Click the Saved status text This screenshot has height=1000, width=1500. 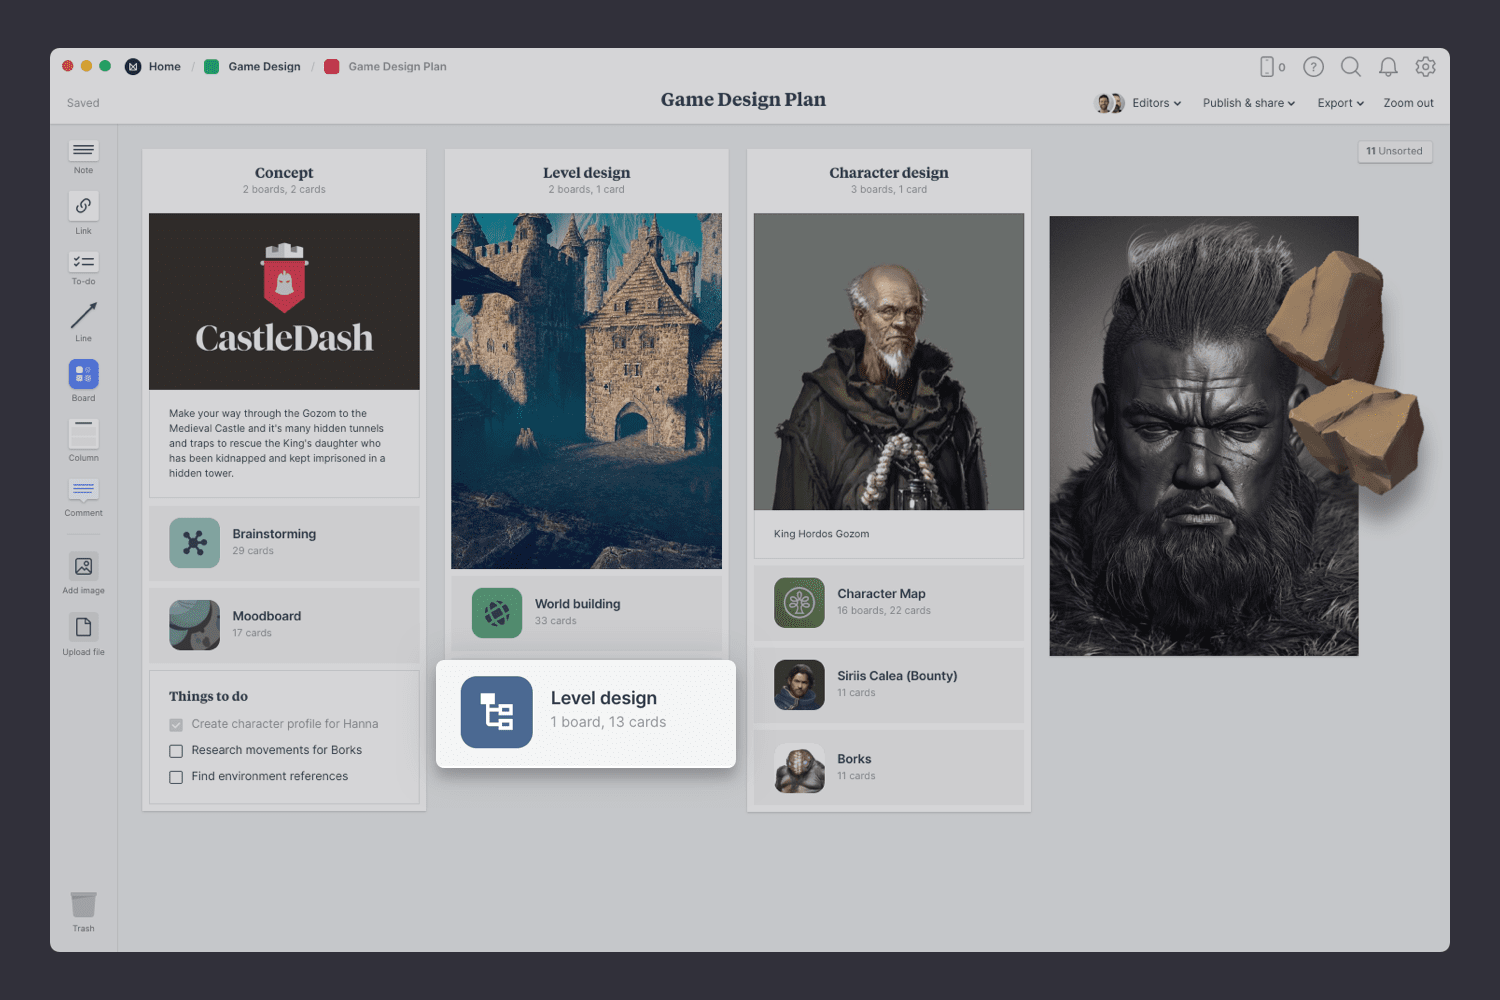click(83, 103)
